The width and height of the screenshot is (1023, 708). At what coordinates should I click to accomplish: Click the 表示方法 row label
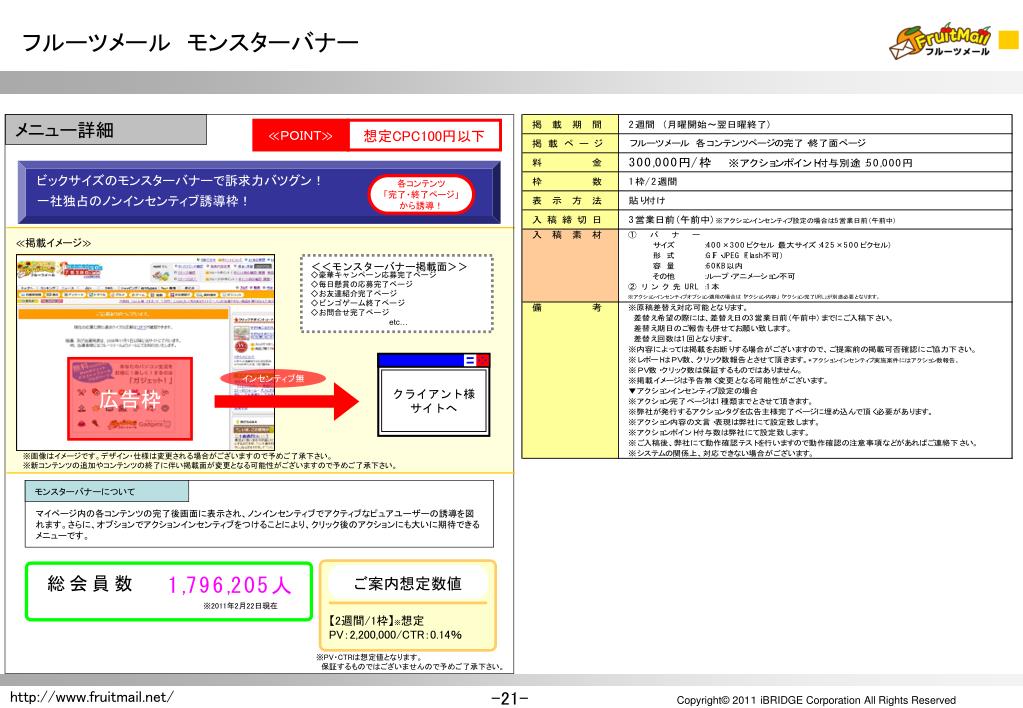click(x=570, y=200)
